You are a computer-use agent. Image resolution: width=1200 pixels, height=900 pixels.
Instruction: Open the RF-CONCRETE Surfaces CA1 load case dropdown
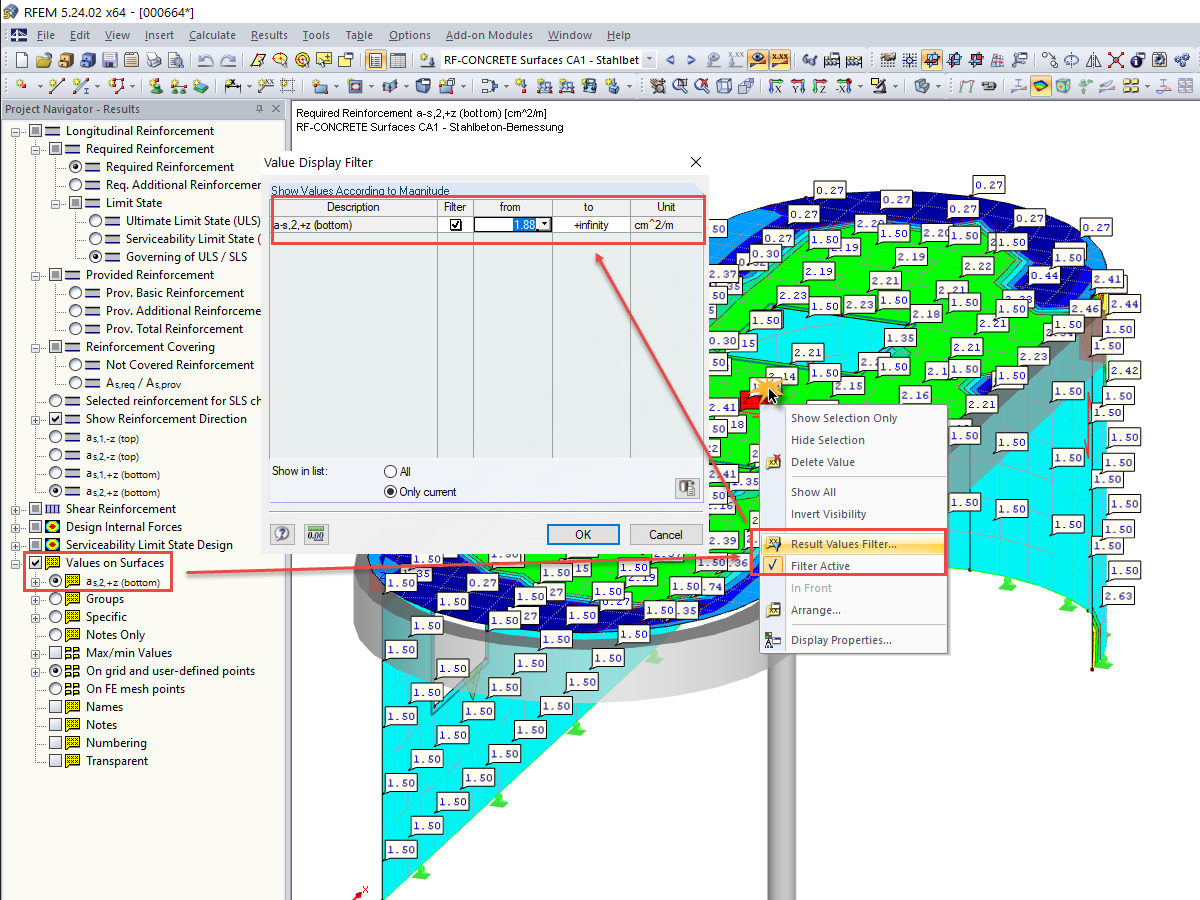coord(650,60)
